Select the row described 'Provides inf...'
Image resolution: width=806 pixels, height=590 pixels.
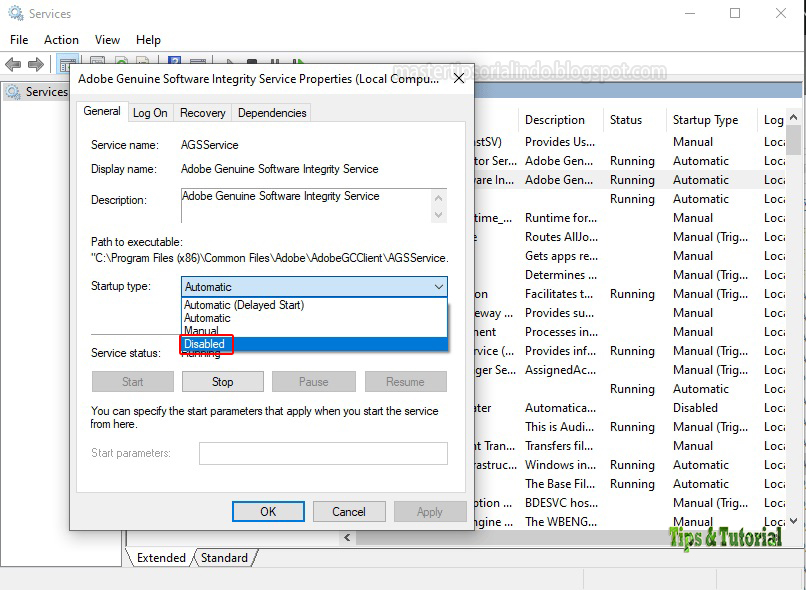point(630,351)
